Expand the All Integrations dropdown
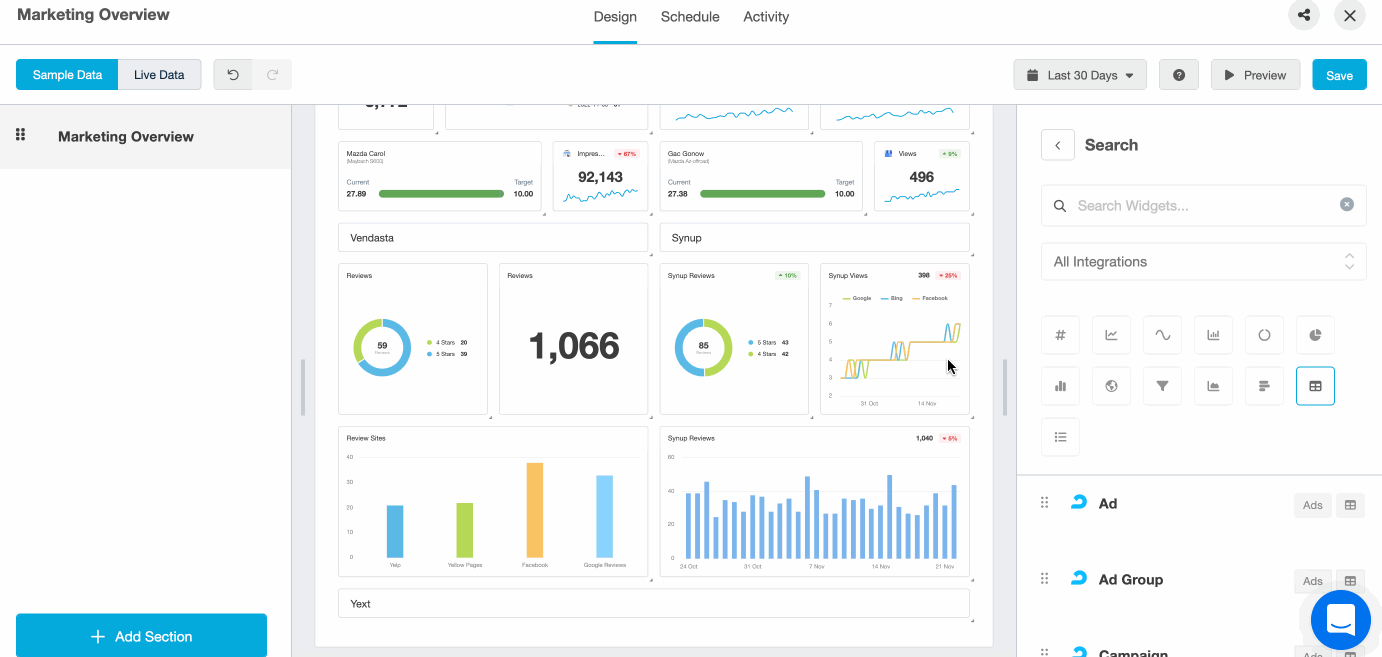1382x657 pixels. click(x=1203, y=261)
